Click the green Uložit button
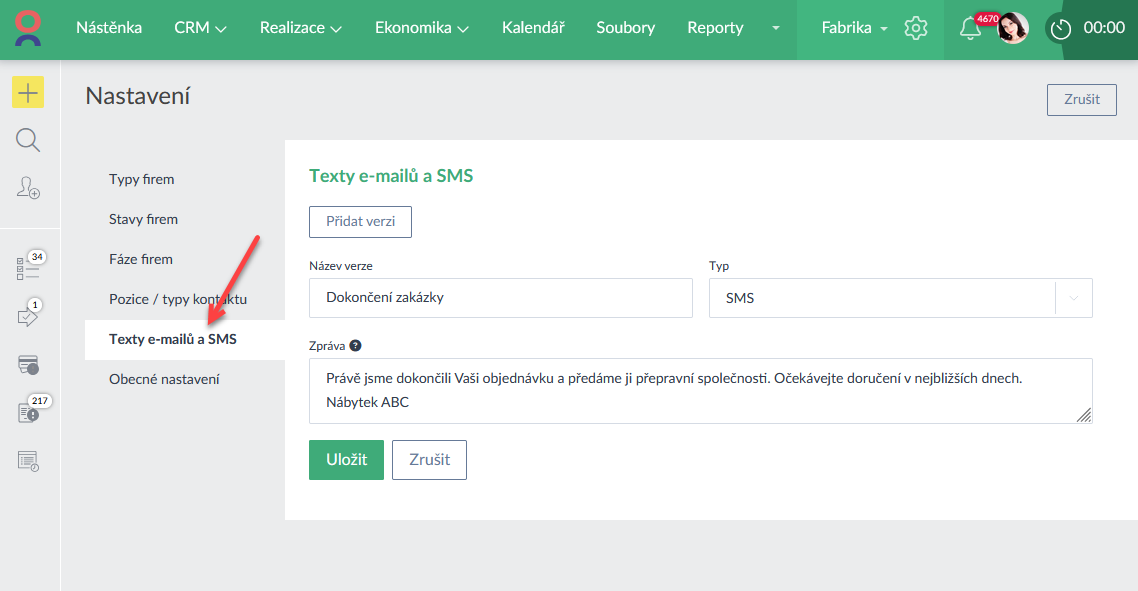Image resolution: width=1138 pixels, height=591 pixels. click(x=346, y=460)
